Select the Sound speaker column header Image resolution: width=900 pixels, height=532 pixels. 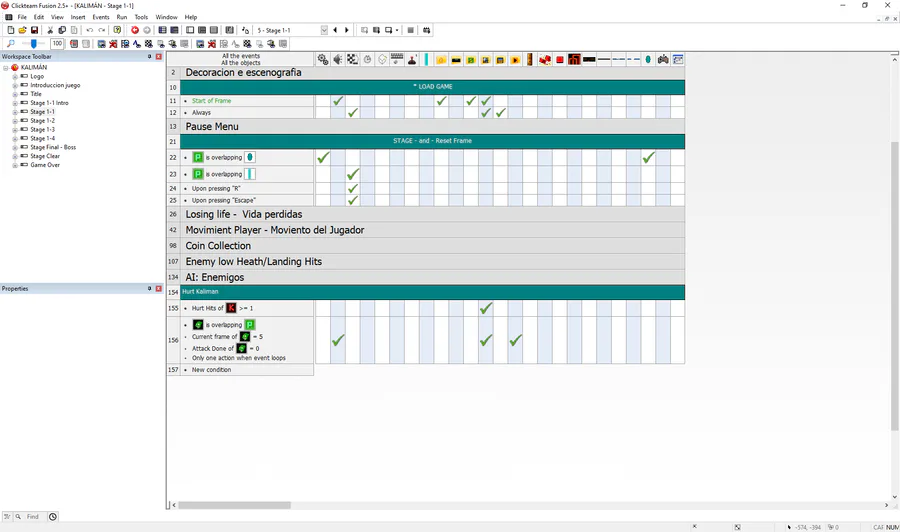pos(338,59)
